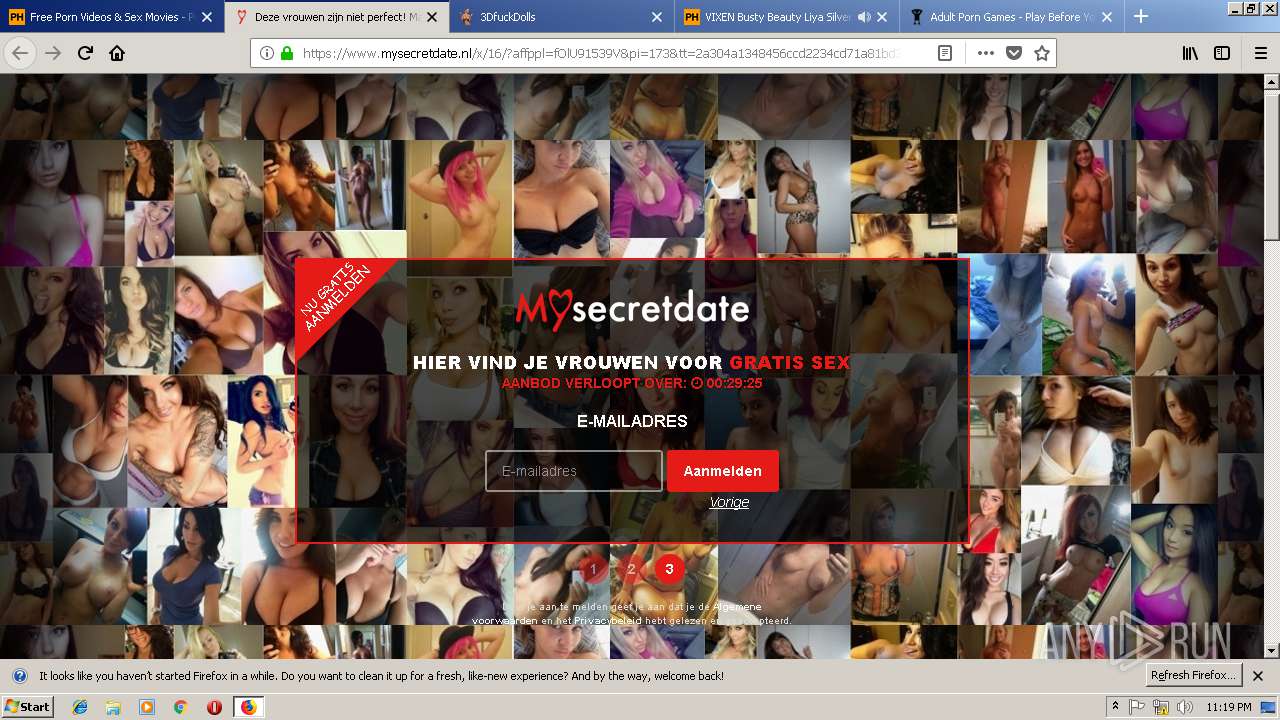
Task: Select step 3 circle indicator
Action: pyautogui.click(x=669, y=569)
